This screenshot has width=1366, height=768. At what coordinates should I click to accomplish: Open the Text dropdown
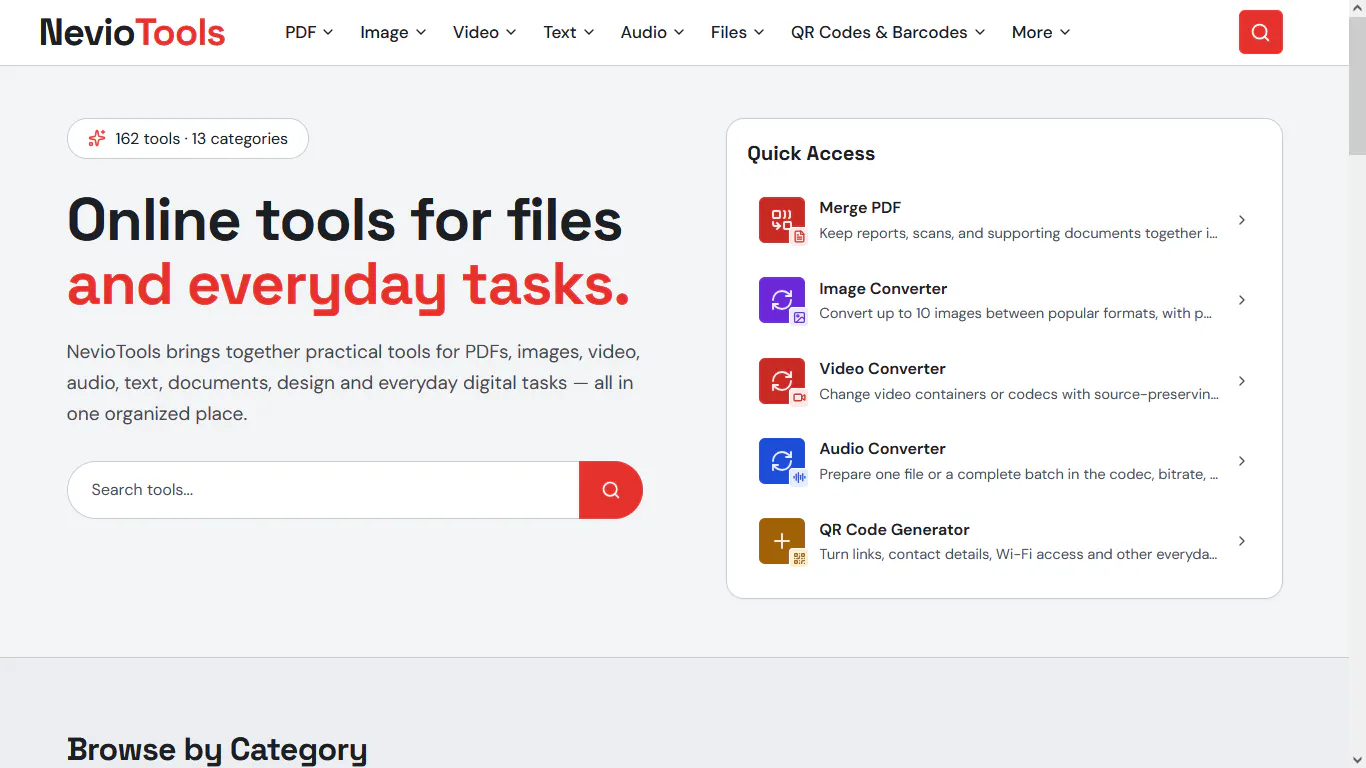[569, 32]
